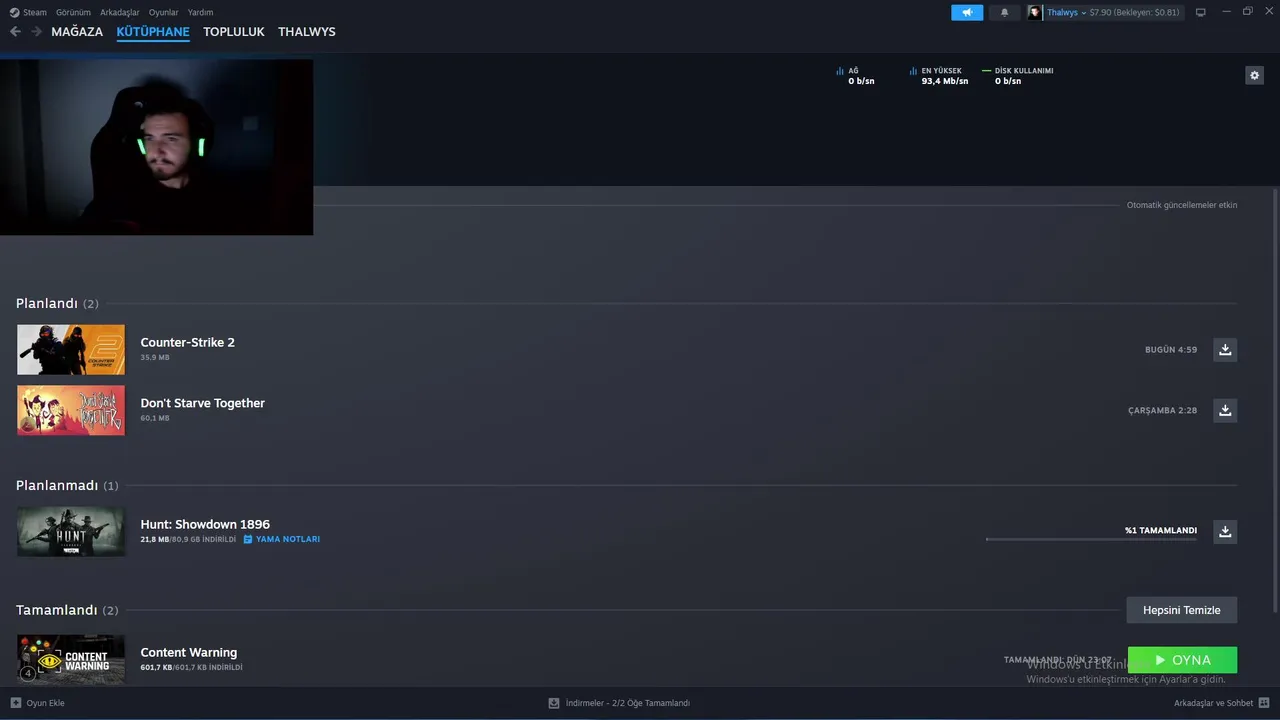Open Arkadaşlar ve Sohbet
Viewport: 1280px width, 720px height.
[x=1213, y=703]
